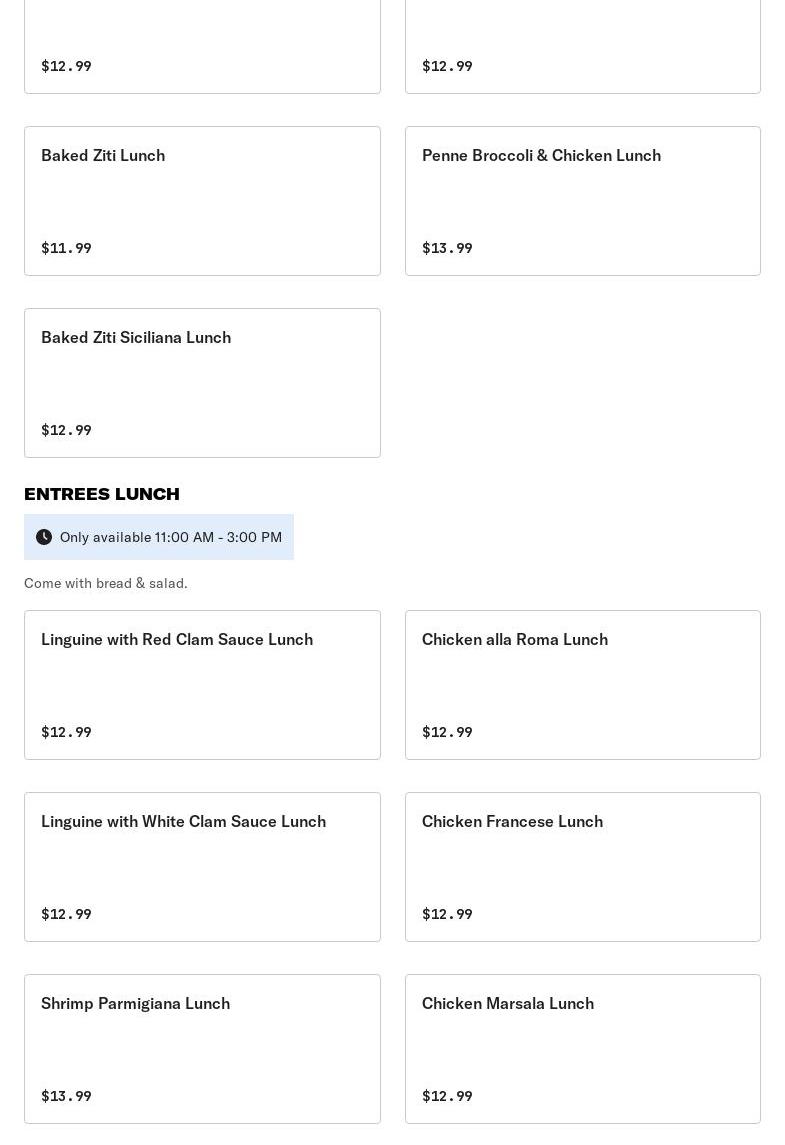Screen dimensions: 785x1145
Task: Open the Baked Ziti Lunch item
Action: [103, 155]
